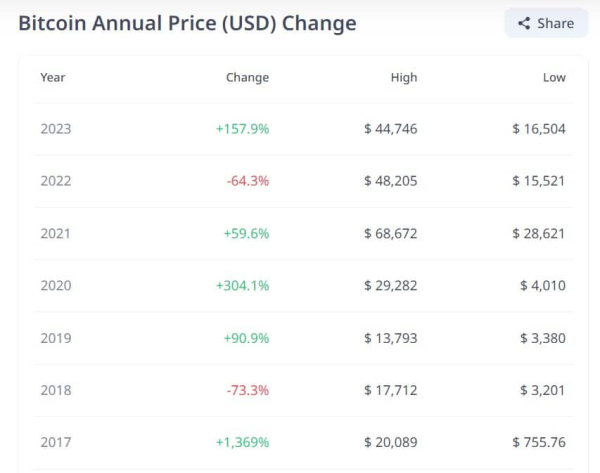This screenshot has width=600, height=473.
Task: Click the 2019 year cell
Action: pos(56,338)
